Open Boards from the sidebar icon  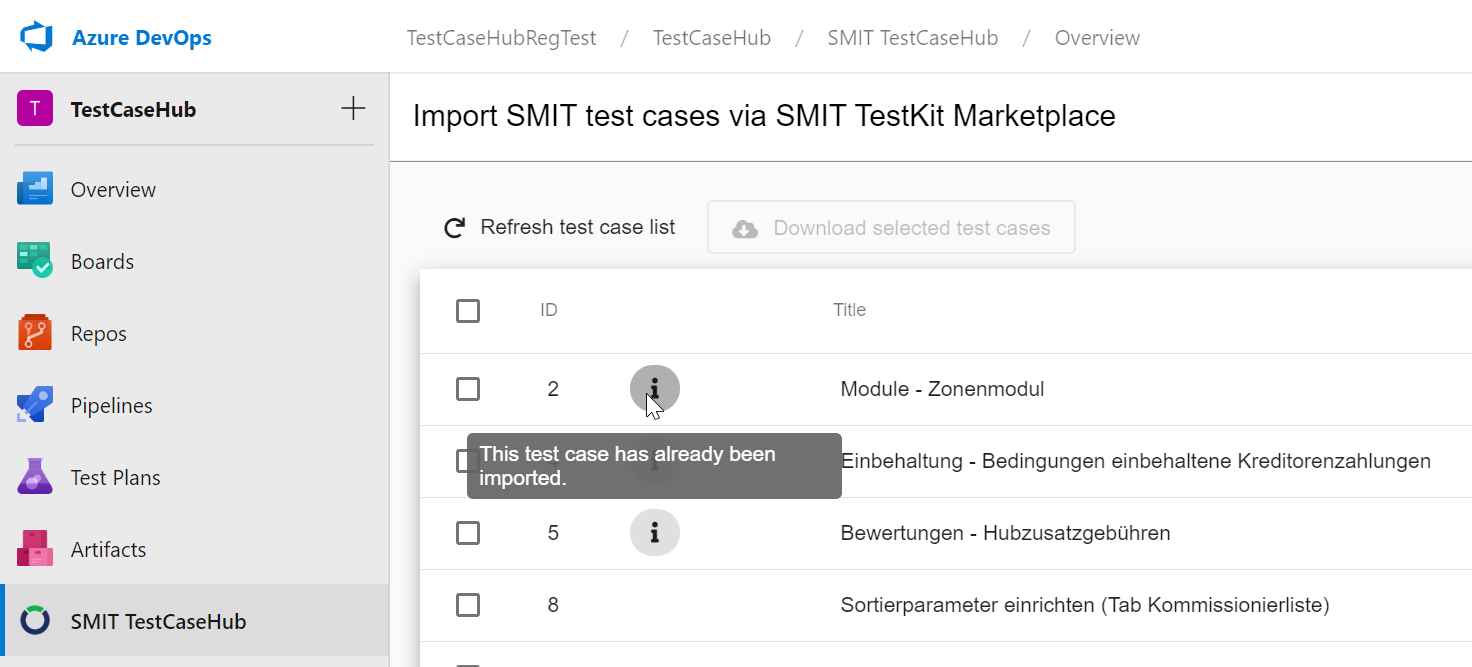coord(35,261)
